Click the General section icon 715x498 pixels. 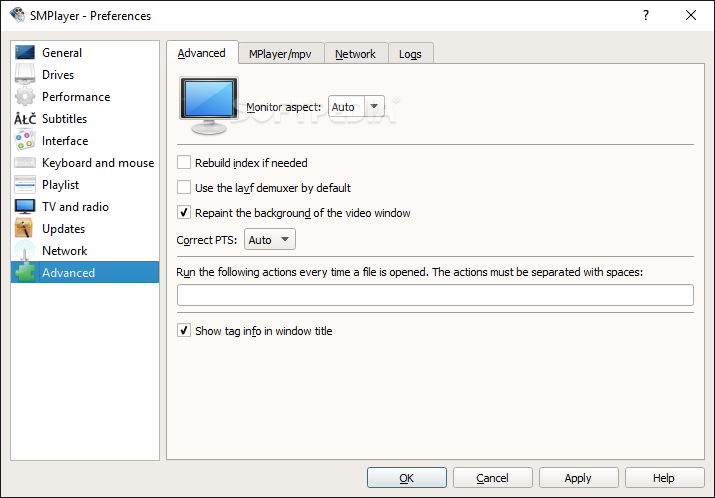pyautogui.click(x=25, y=52)
